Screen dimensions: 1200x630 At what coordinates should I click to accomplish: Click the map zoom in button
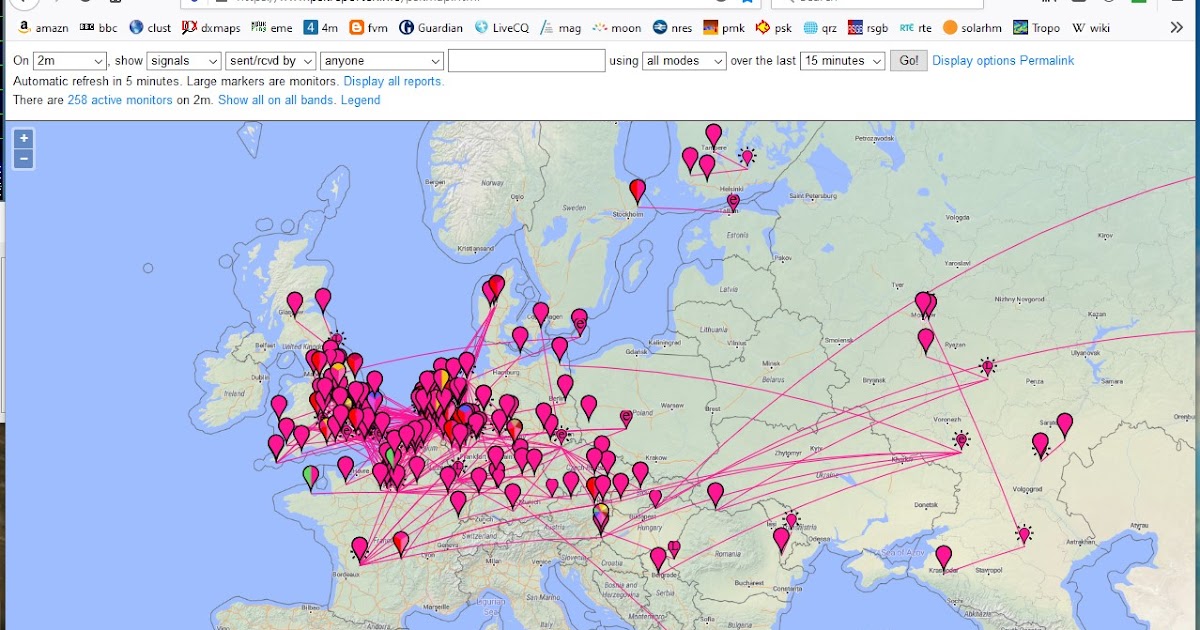pyautogui.click(x=22, y=137)
